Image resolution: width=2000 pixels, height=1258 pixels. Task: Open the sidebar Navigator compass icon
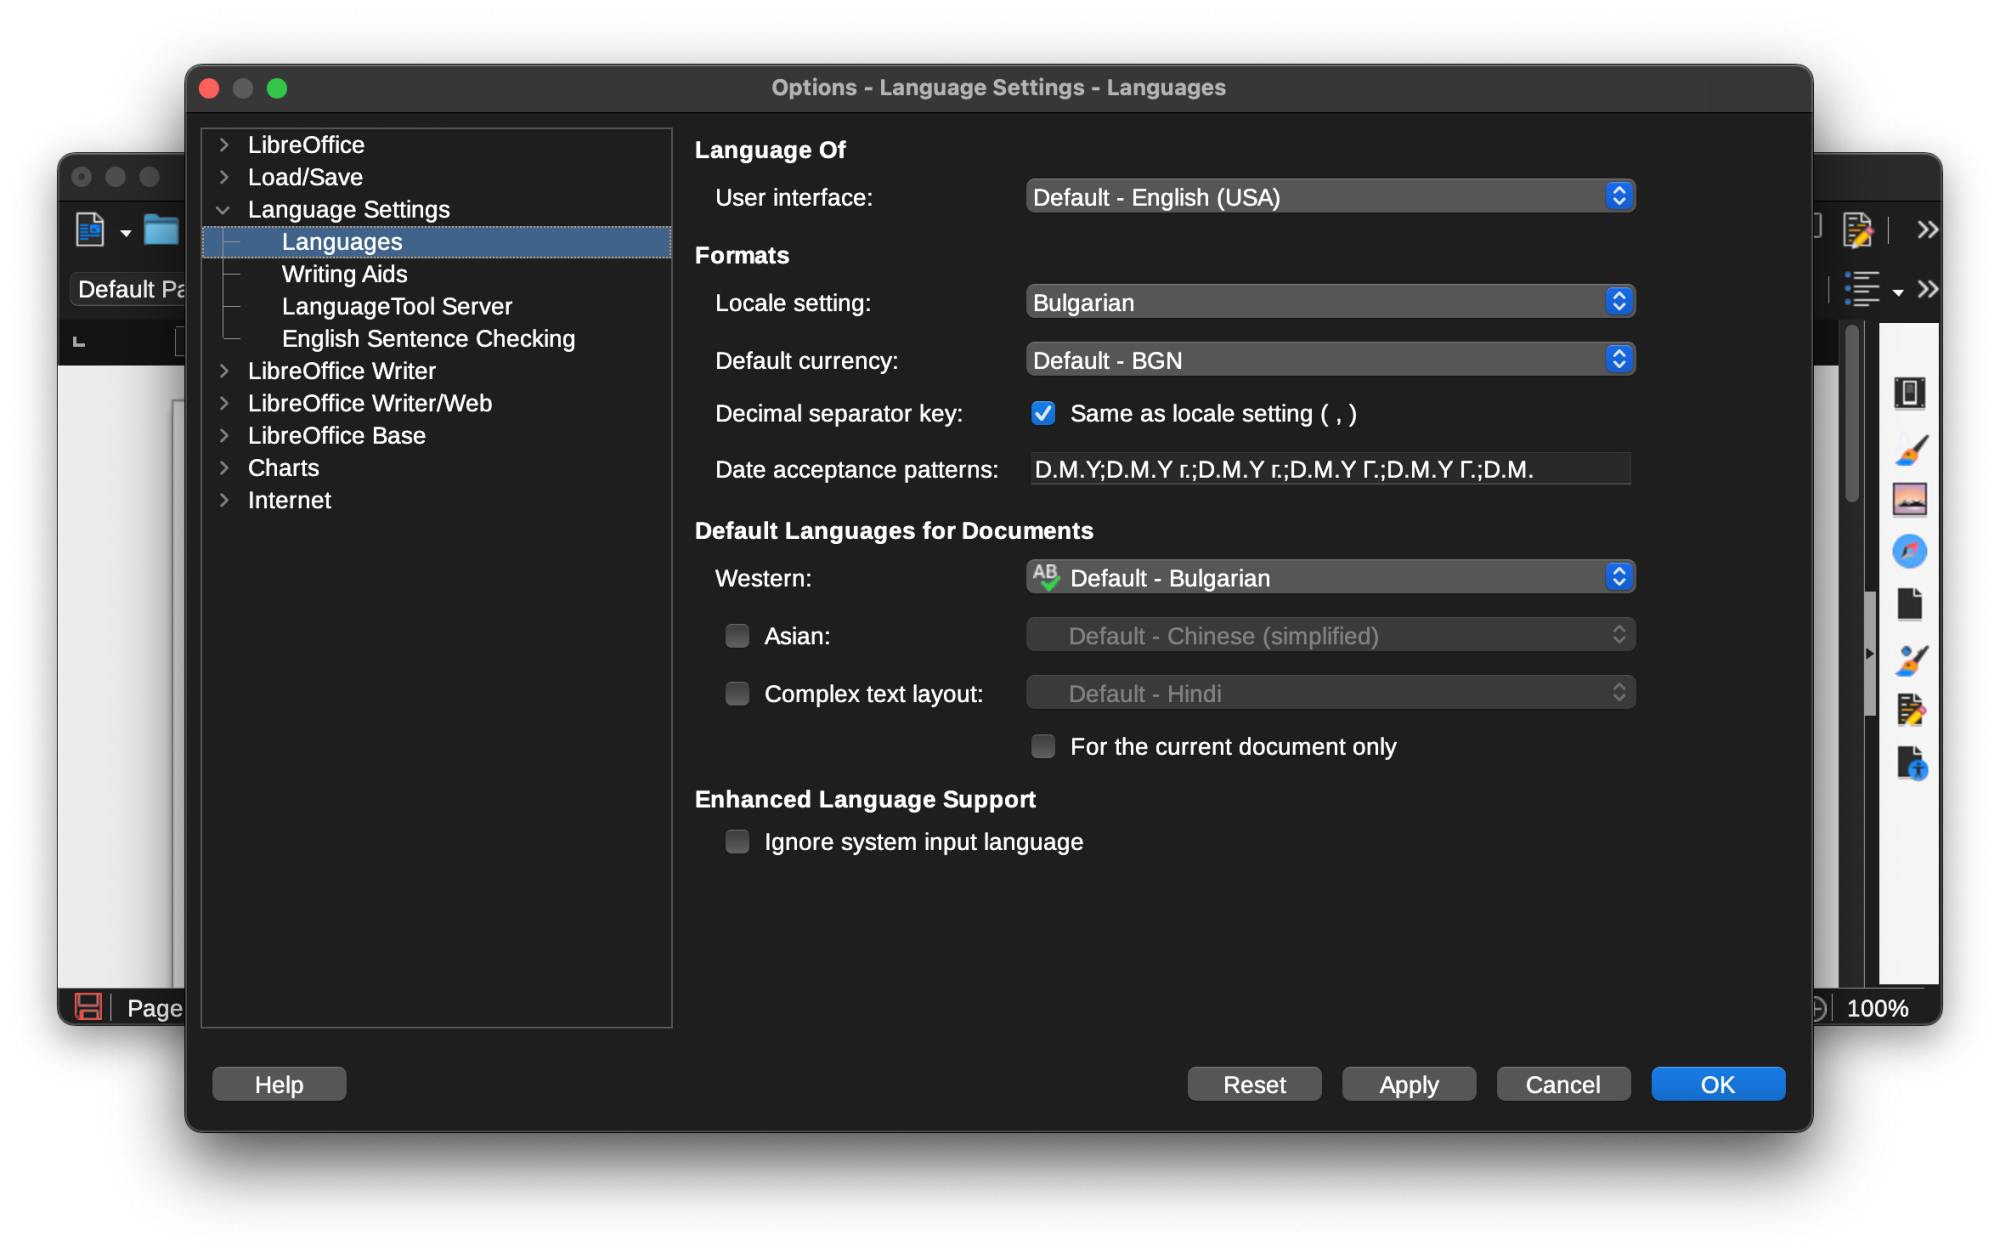click(x=1910, y=551)
